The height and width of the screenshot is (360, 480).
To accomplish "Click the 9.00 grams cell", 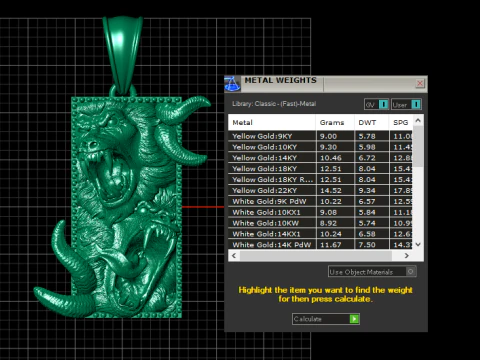I will [x=335, y=136].
